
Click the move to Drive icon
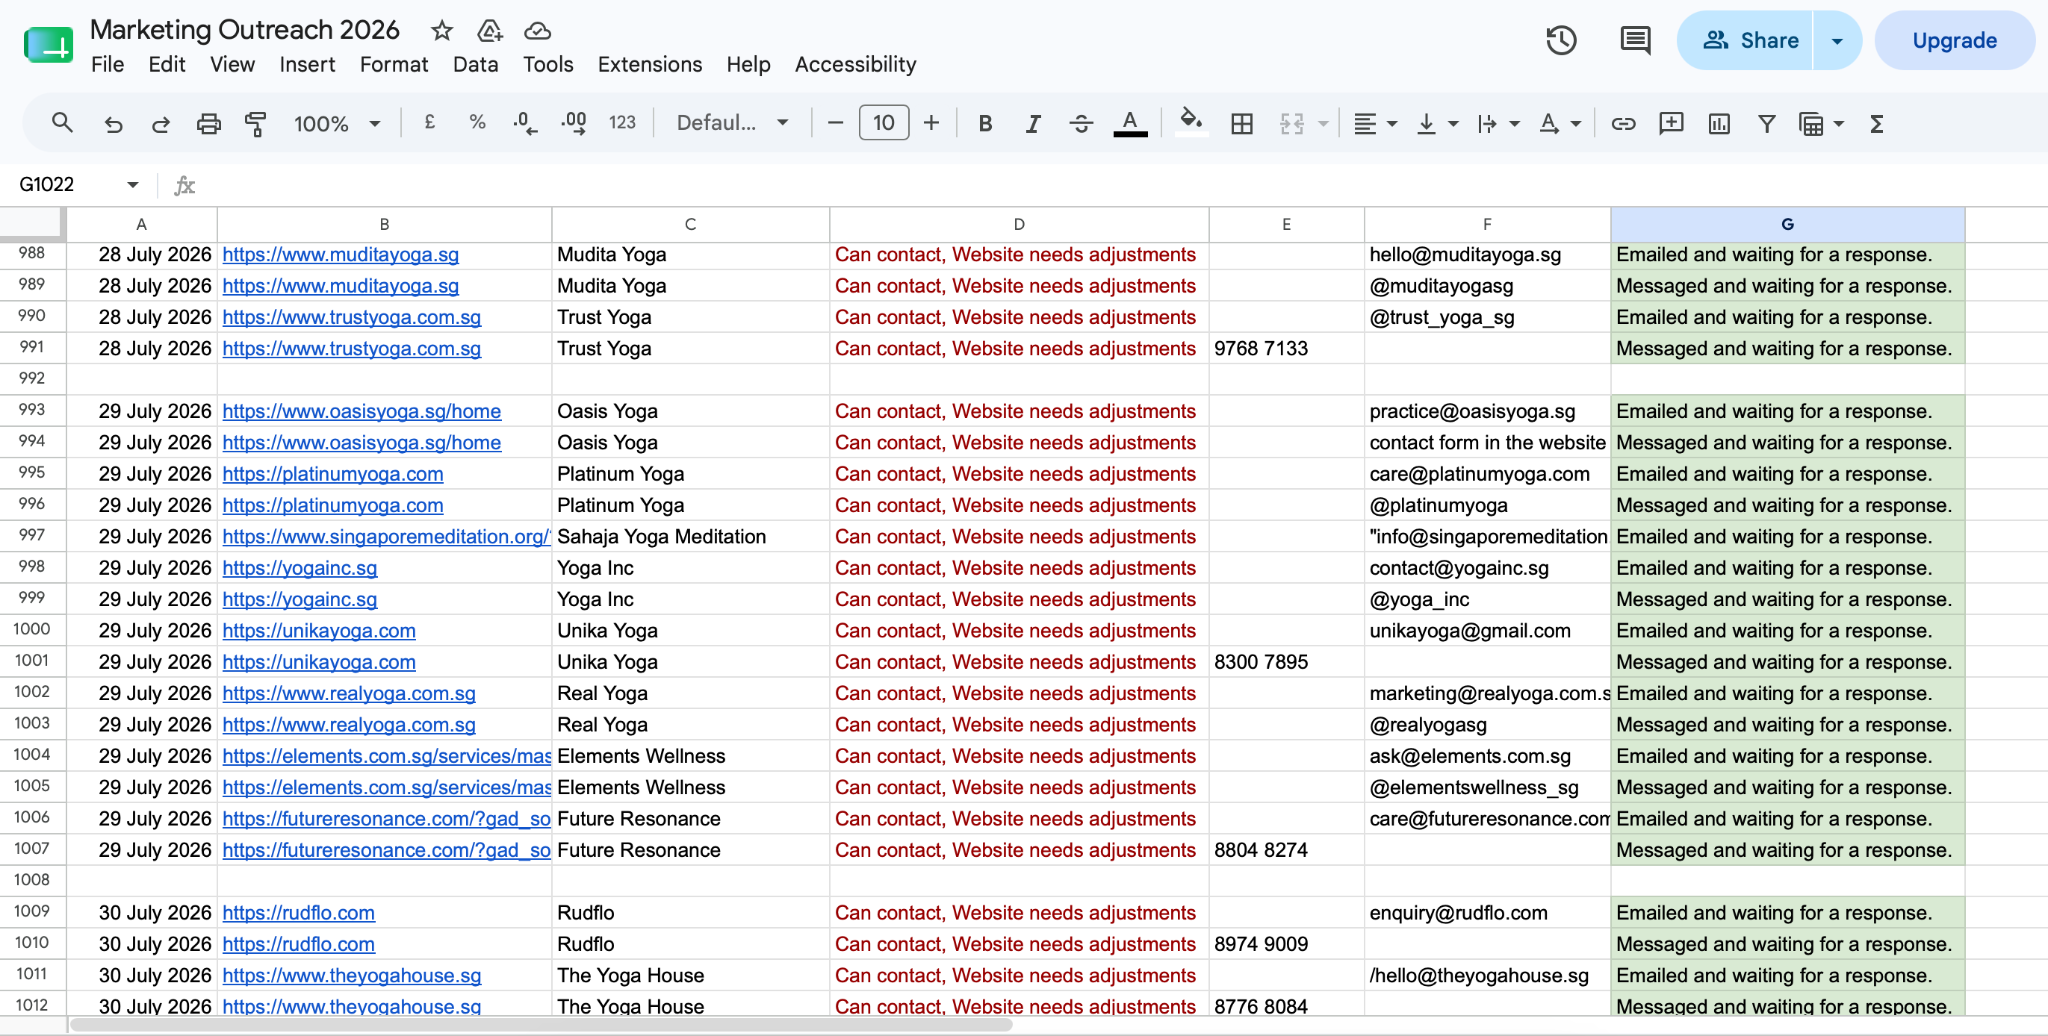(x=490, y=30)
